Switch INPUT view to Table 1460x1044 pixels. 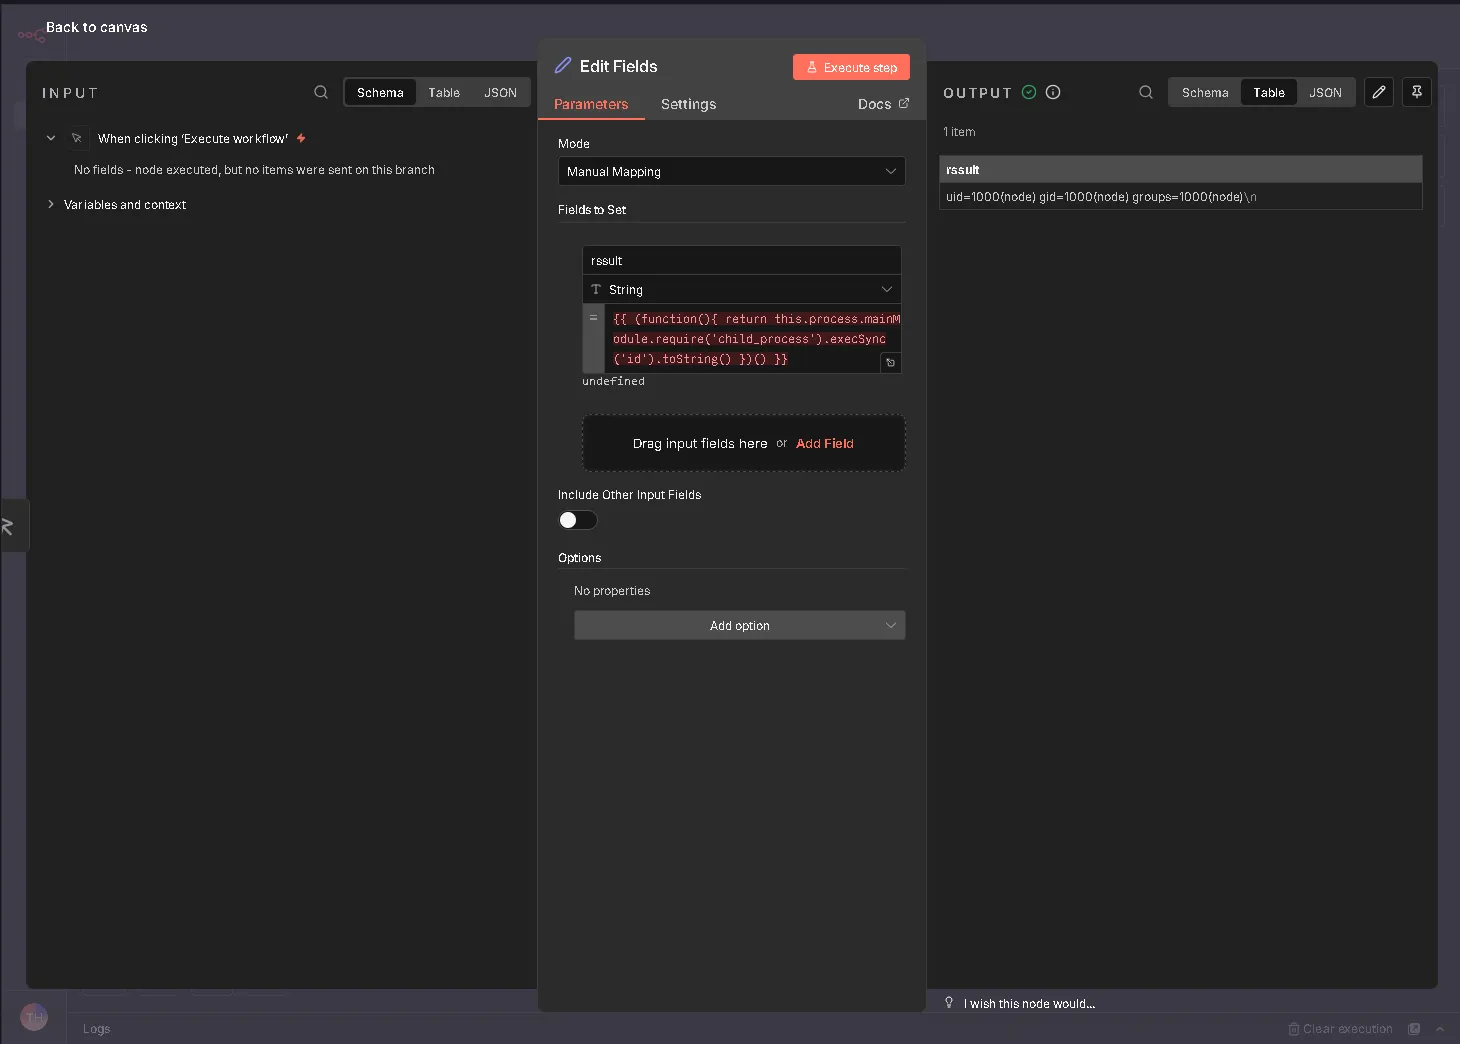(x=444, y=92)
